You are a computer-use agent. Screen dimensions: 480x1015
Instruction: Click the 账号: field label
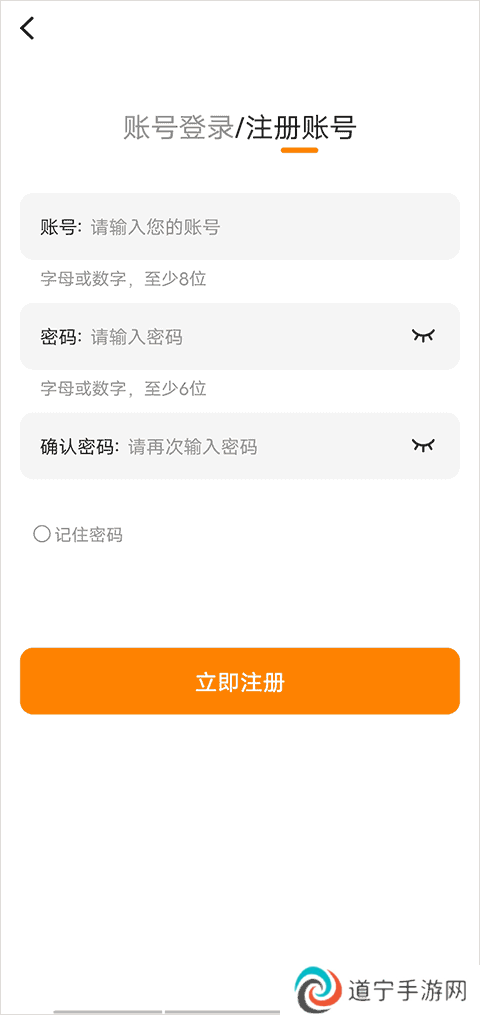[62, 227]
